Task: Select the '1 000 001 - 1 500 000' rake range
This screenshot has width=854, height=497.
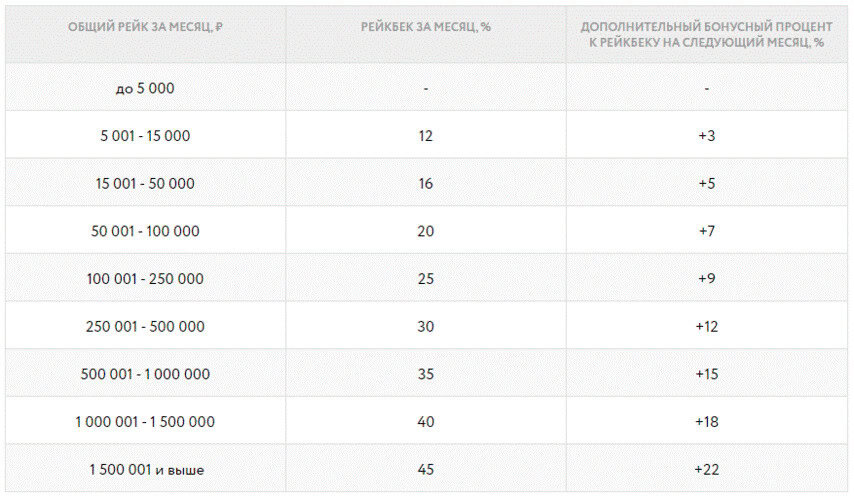Action: 145,422
